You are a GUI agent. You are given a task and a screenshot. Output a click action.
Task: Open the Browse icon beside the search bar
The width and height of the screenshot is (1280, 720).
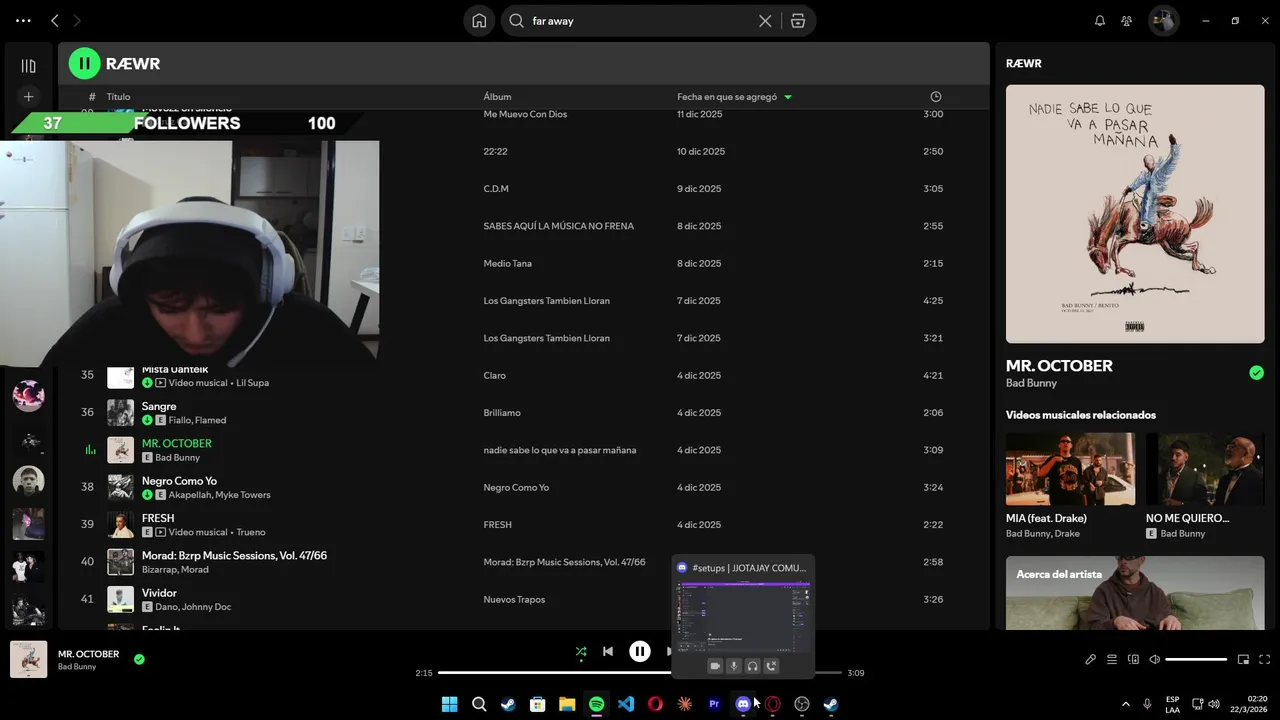coord(798,21)
